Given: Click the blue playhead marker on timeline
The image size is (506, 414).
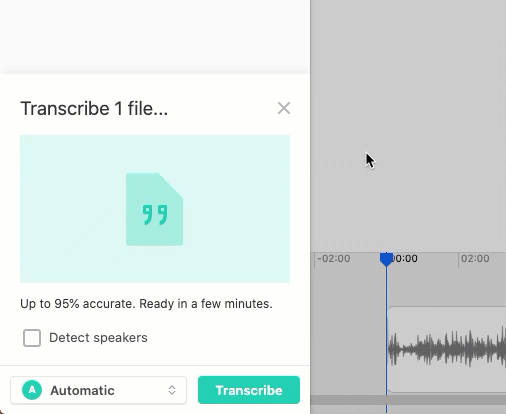Looking at the screenshot, I should (386, 260).
